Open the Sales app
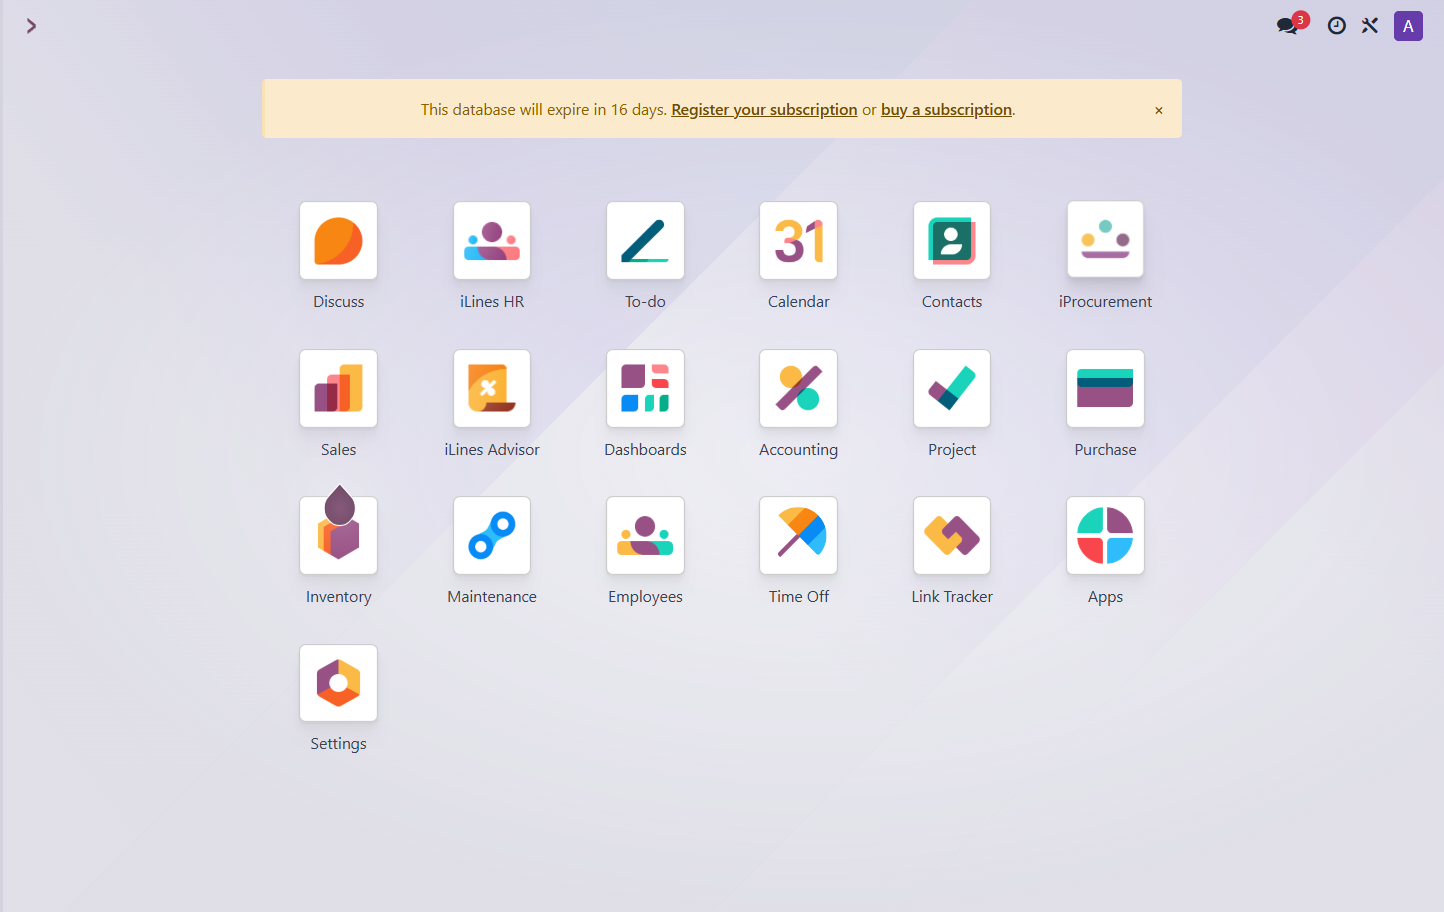The width and height of the screenshot is (1444, 912). coord(338,389)
